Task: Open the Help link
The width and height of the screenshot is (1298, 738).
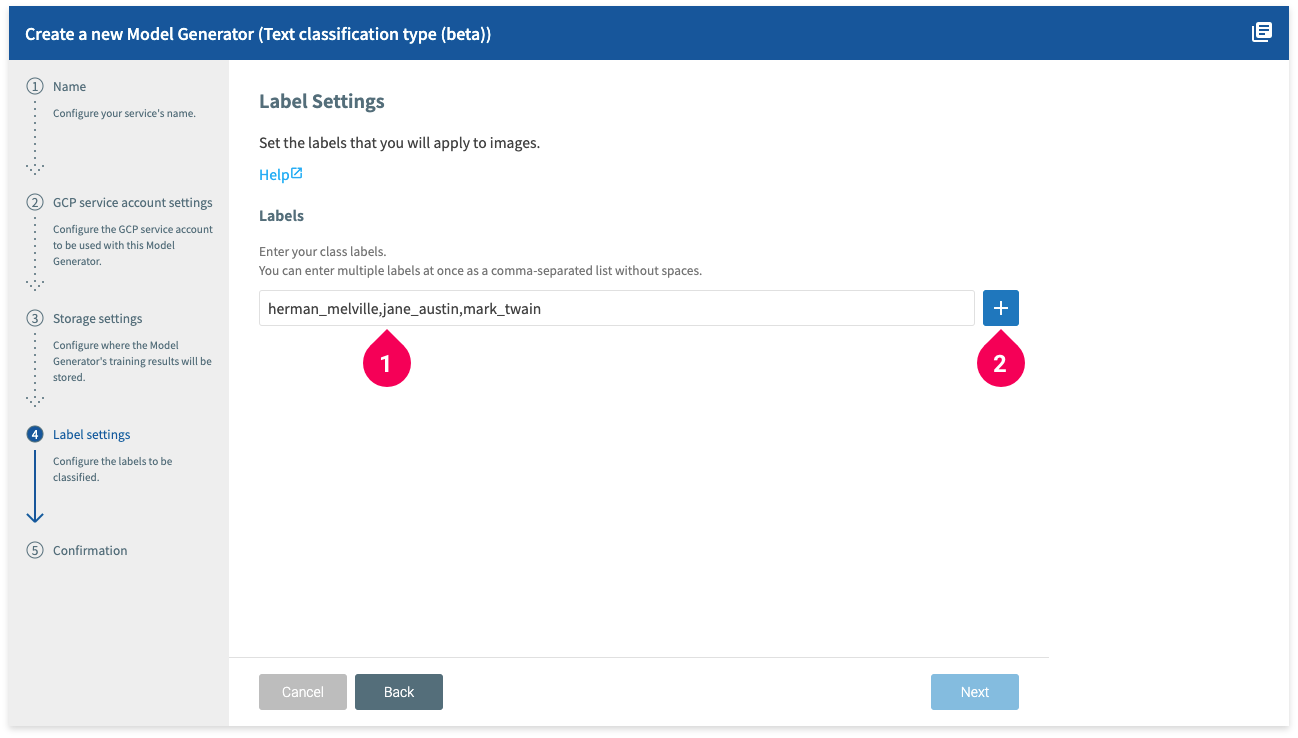Action: pyautogui.click(x=281, y=175)
